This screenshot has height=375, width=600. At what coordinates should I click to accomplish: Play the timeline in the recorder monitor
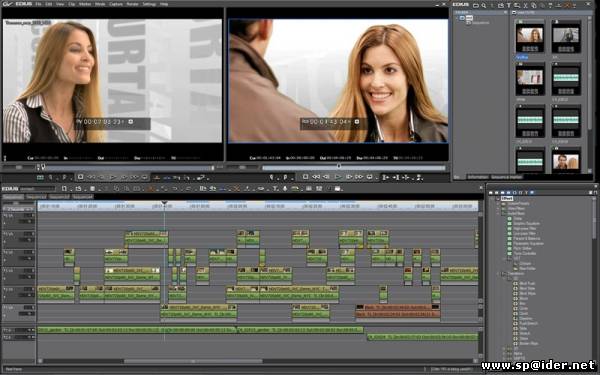pos(338,177)
